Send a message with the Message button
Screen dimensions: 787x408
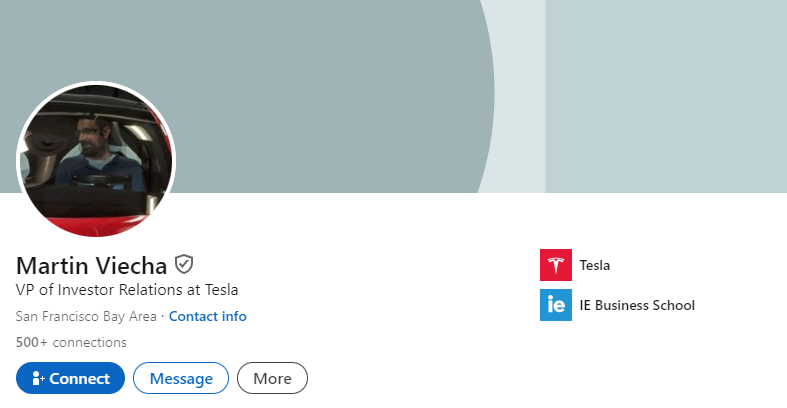click(x=181, y=379)
